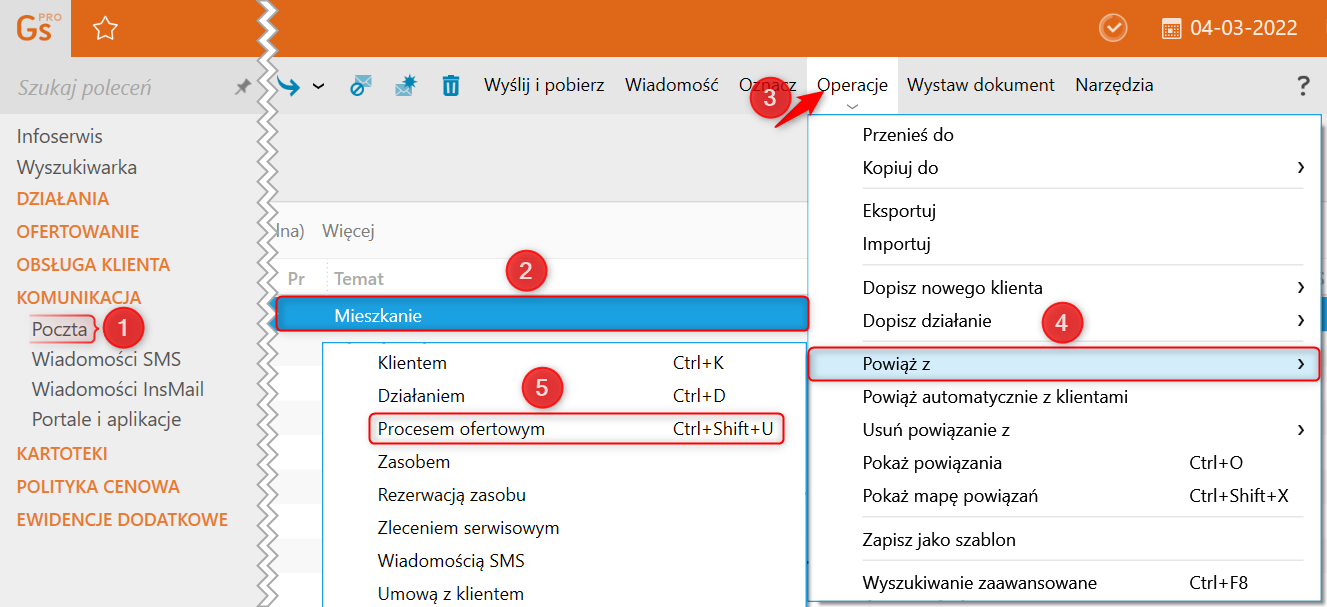
Task: Expand the Kopiuj do submenu
Action: click(x=1300, y=168)
